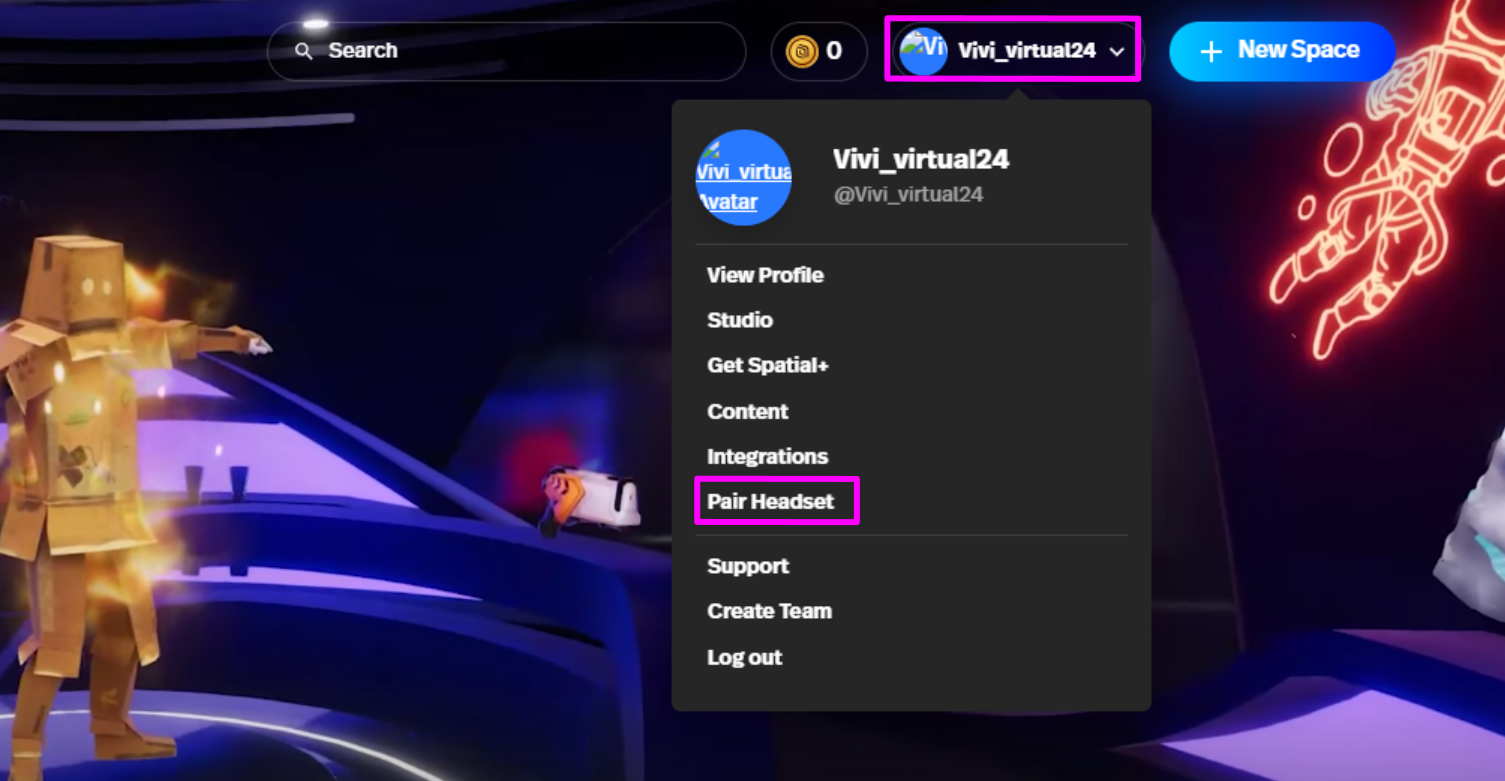Screen dimensions: 1505x781
Task: Click the search magnifier icon
Action: point(304,51)
